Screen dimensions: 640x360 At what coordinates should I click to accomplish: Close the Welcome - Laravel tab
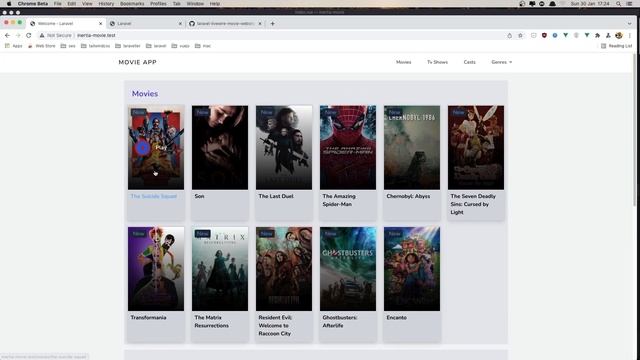pyautogui.click(x=100, y=24)
